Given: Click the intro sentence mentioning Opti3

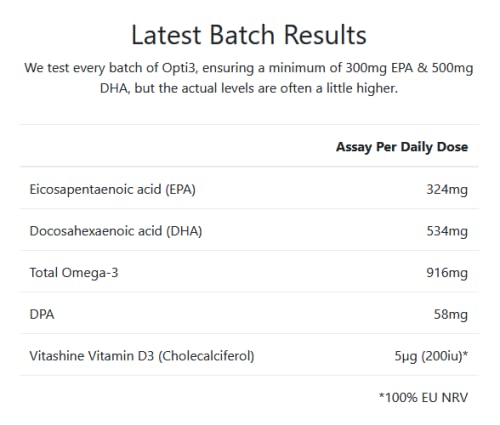Looking at the screenshot, I should [249, 78].
